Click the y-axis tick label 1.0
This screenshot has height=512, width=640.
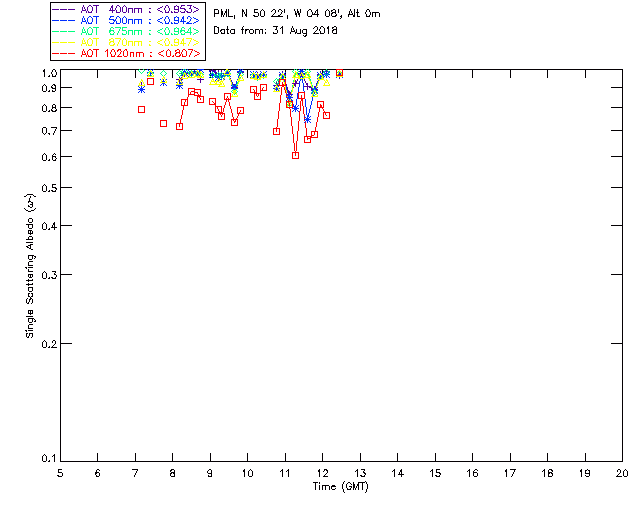49,73
